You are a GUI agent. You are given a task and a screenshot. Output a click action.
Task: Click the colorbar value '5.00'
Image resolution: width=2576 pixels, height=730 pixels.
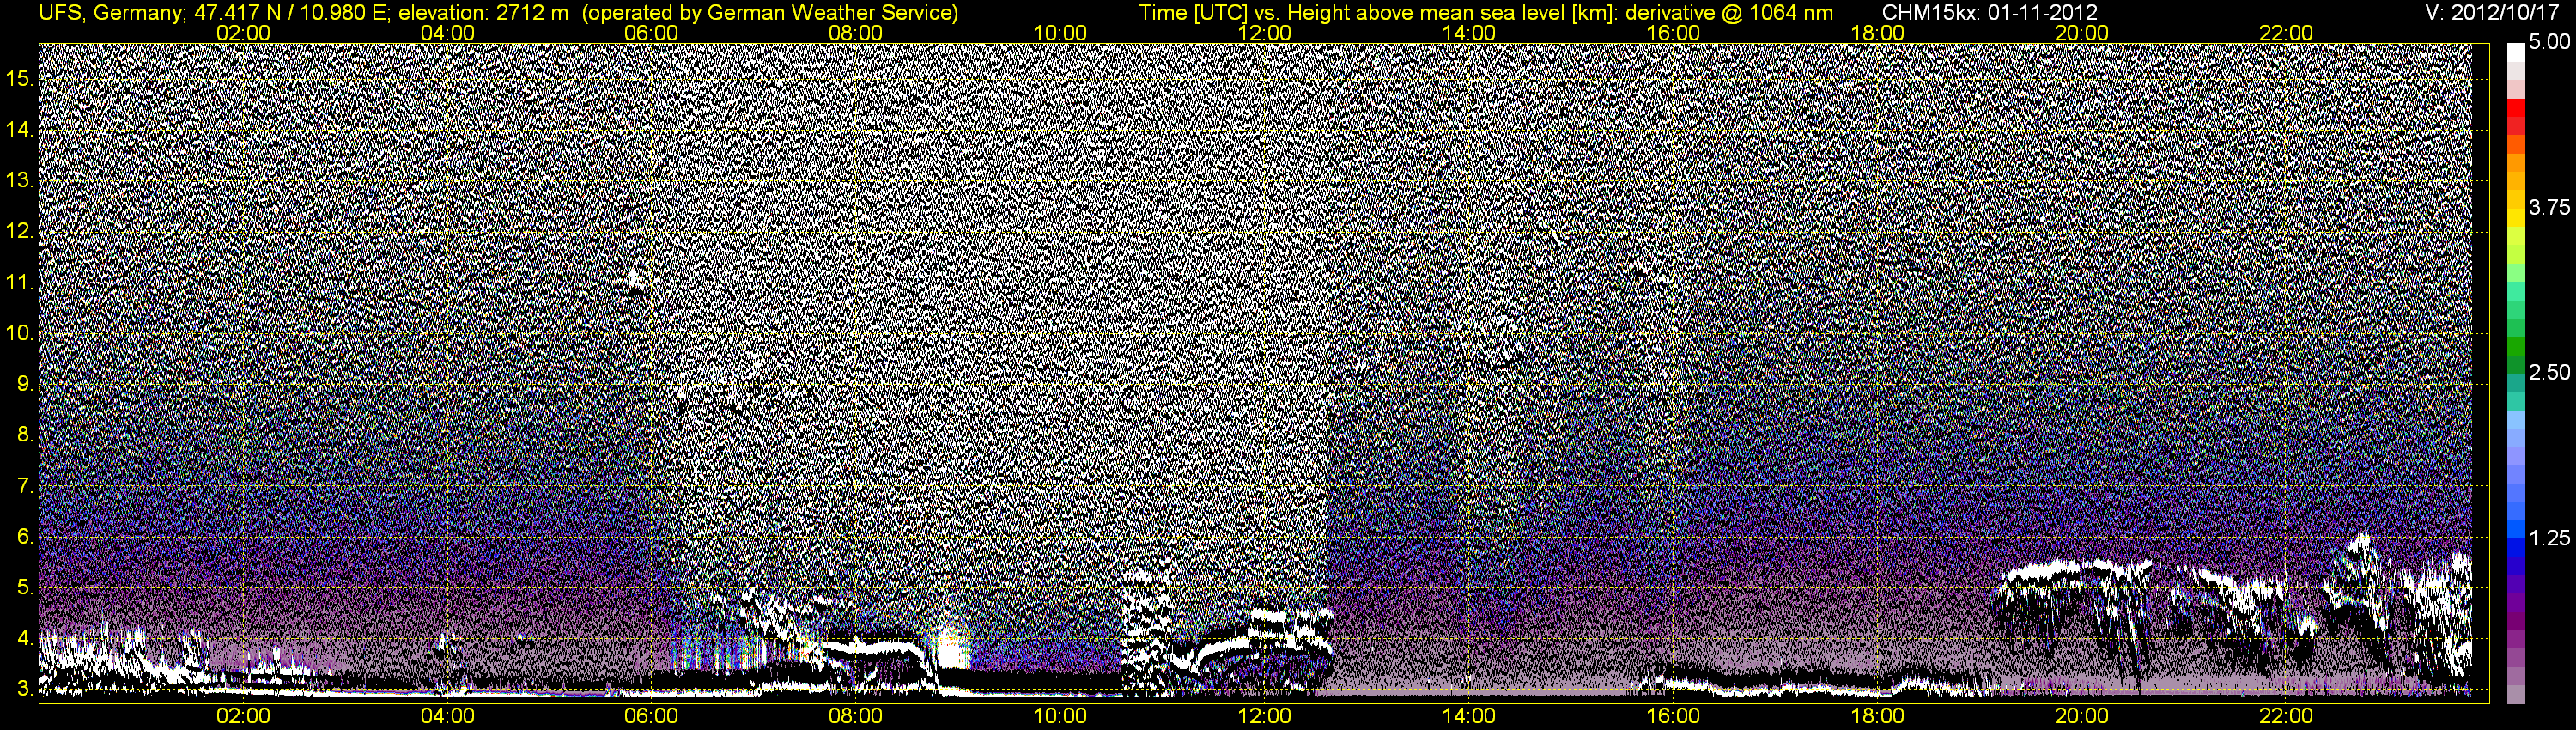coord(2549,42)
